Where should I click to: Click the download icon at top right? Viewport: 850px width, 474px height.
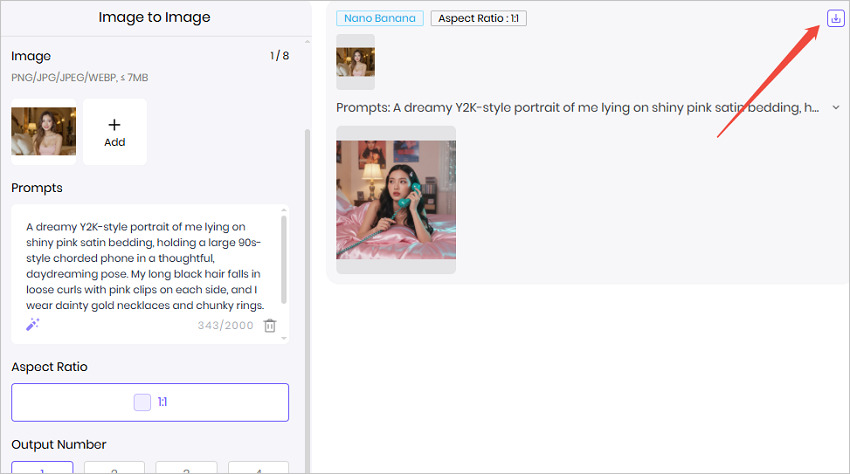tap(835, 18)
